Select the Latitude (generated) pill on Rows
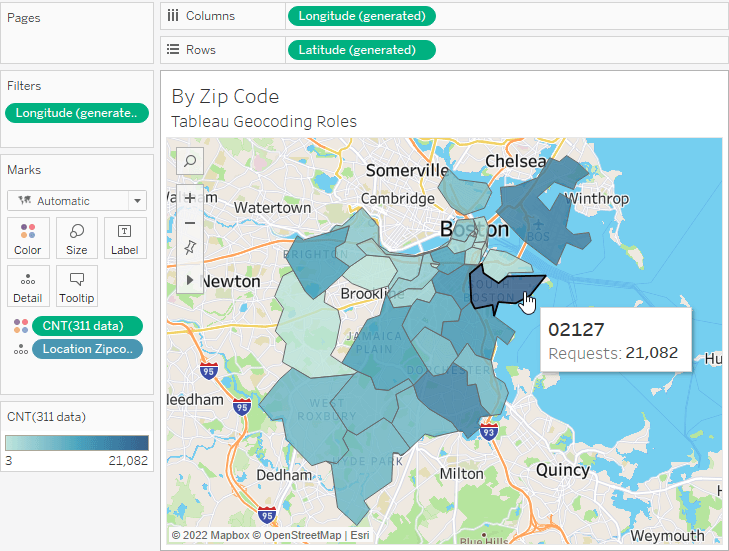The image size is (729, 551). tap(362, 50)
